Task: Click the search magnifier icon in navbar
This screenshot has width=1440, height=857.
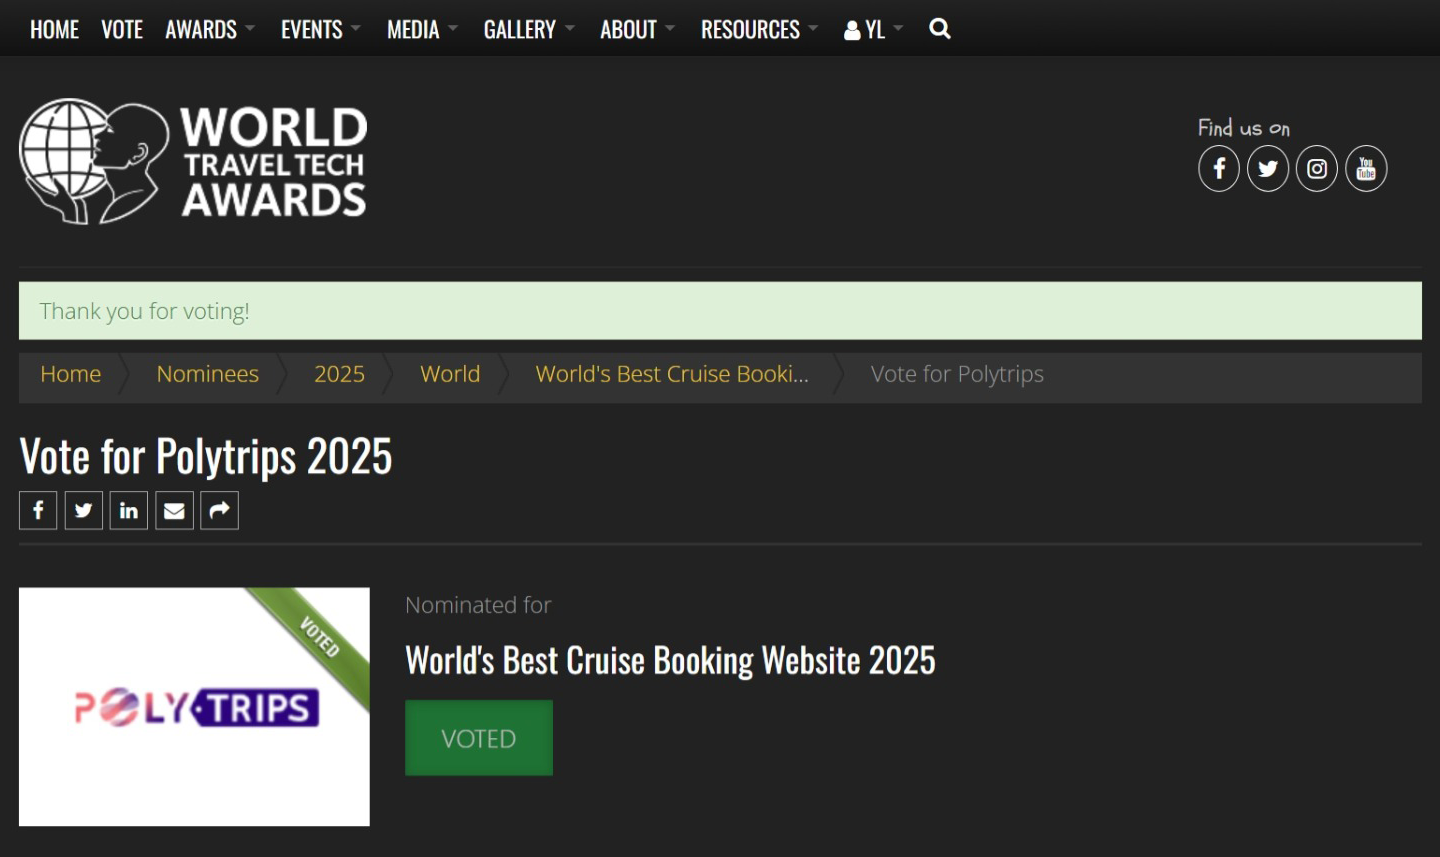Action: point(939,29)
